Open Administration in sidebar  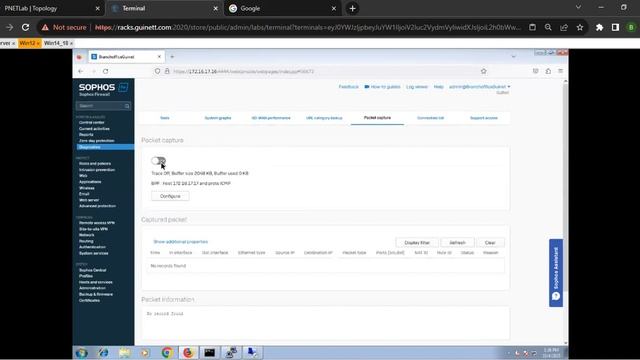point(92,288)
